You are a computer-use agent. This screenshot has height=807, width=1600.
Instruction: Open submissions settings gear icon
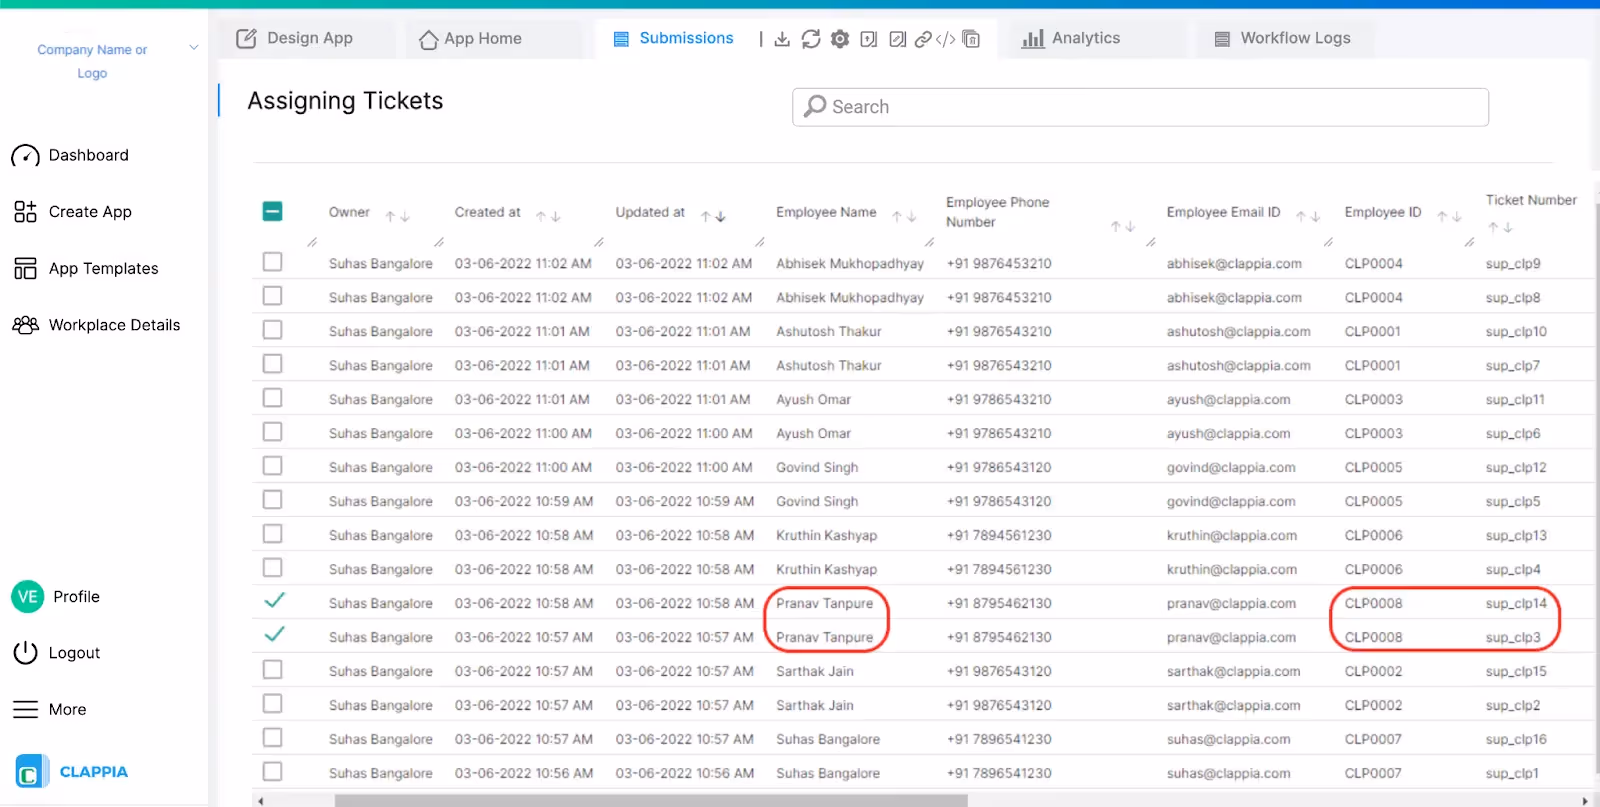click(x=840, y=39)
